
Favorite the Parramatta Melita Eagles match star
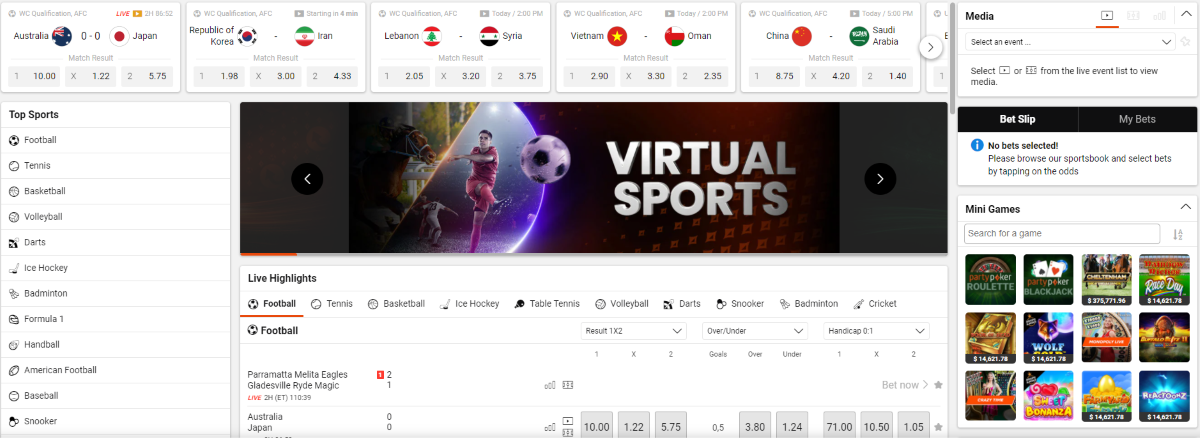tap(938, 385)
